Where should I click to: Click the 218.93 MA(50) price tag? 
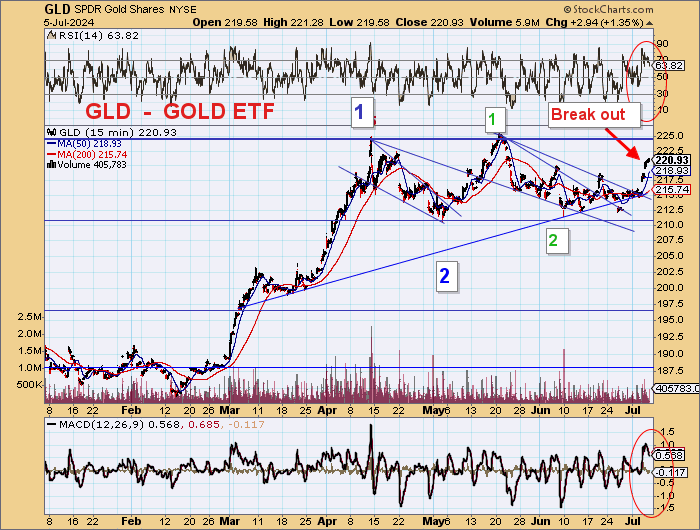tap(671, 171)
